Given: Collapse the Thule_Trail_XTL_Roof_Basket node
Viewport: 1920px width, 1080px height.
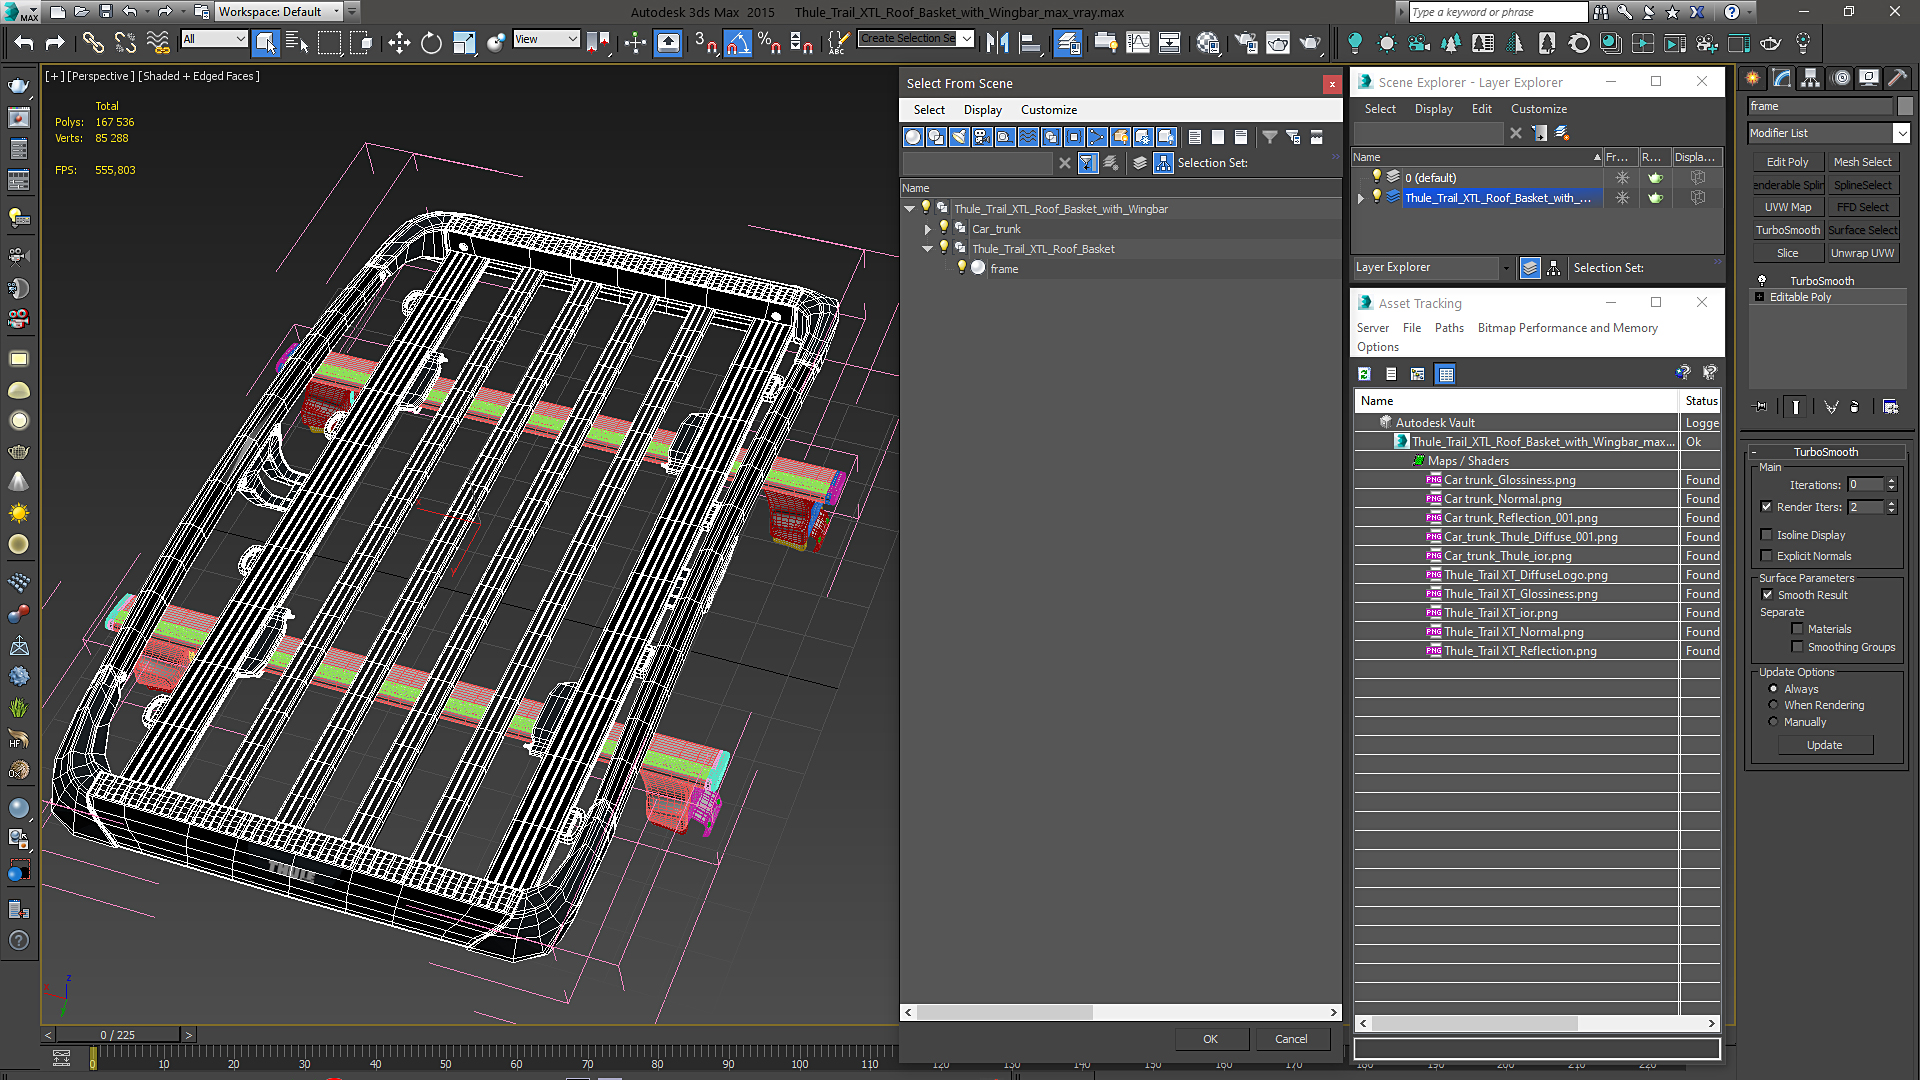Looking at the screenshot, I should [927, 249].
